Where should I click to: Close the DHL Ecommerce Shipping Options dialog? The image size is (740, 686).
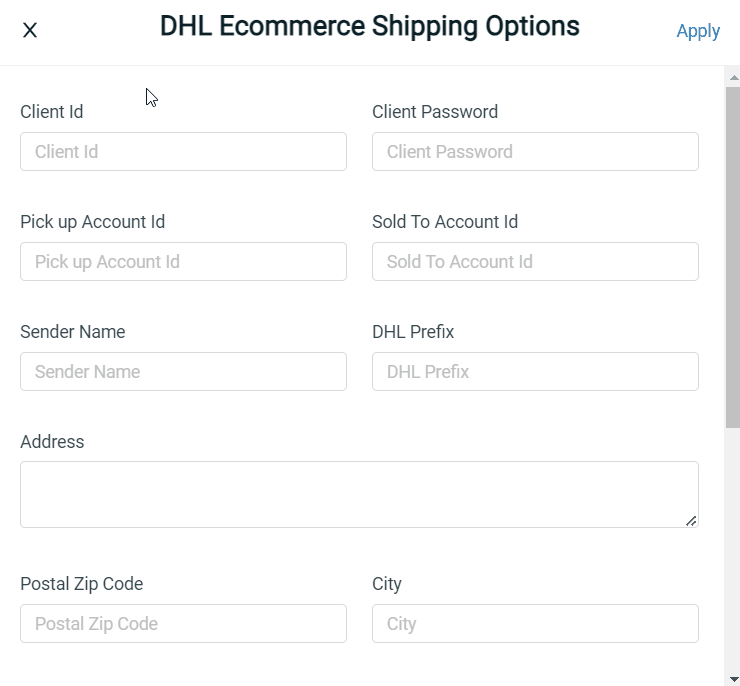30,30
